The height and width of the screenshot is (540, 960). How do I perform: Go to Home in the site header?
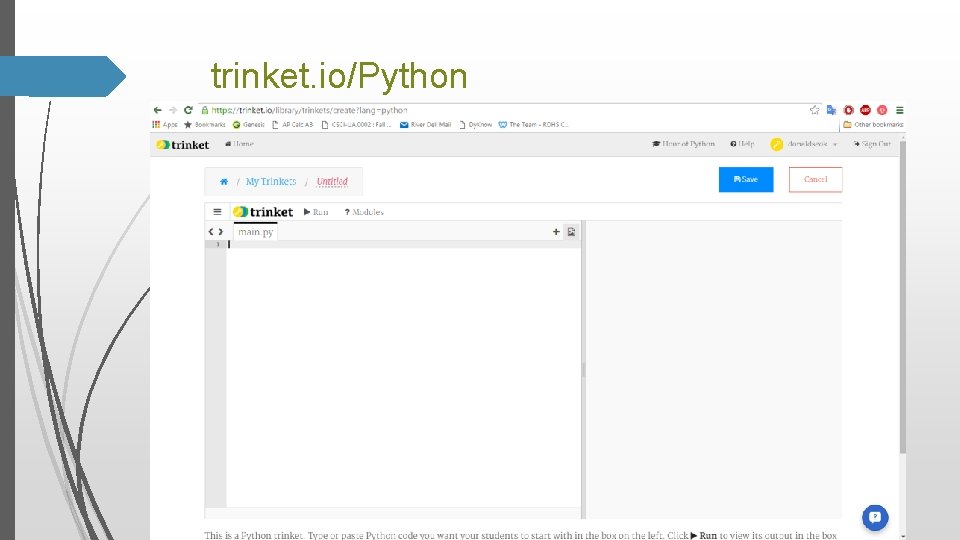click(239, 144)
